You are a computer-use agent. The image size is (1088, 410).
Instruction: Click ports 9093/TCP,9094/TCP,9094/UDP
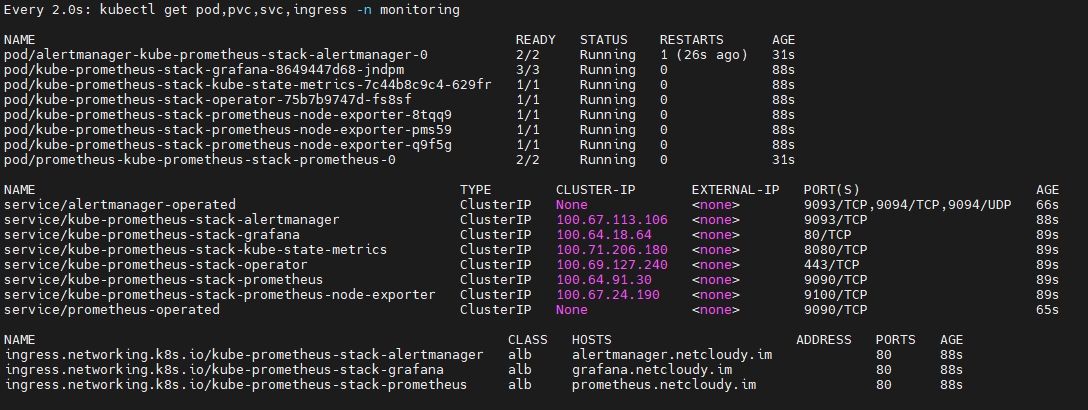907,205
